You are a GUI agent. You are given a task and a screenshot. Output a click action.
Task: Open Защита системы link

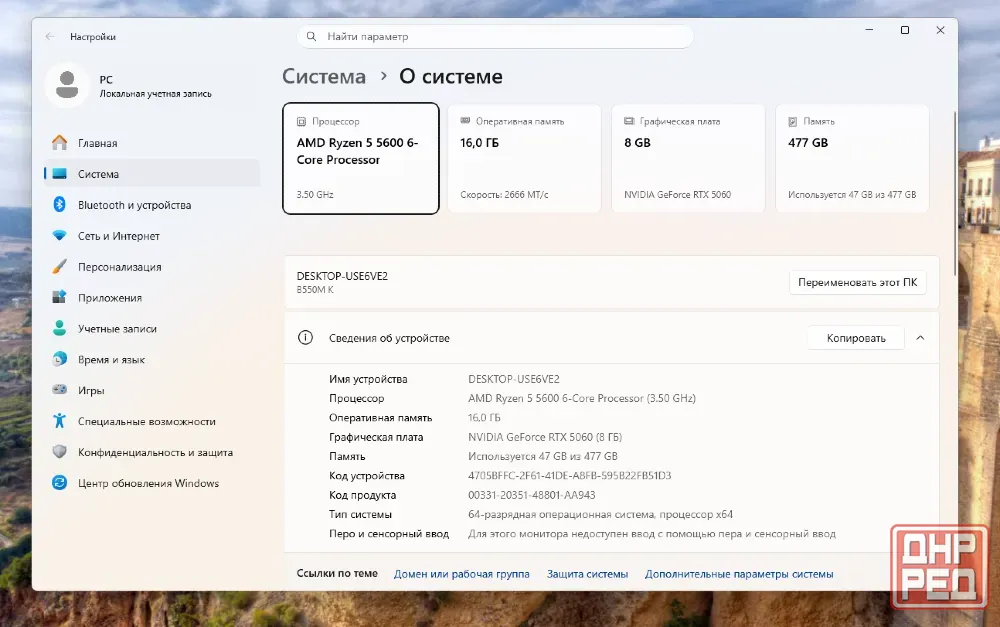tap(587, 574)
